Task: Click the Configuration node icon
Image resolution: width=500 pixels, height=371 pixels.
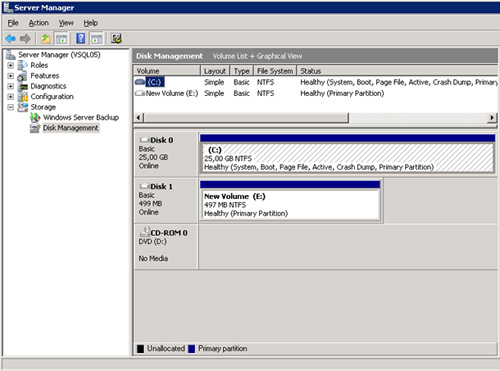Action: coord(23,97)
